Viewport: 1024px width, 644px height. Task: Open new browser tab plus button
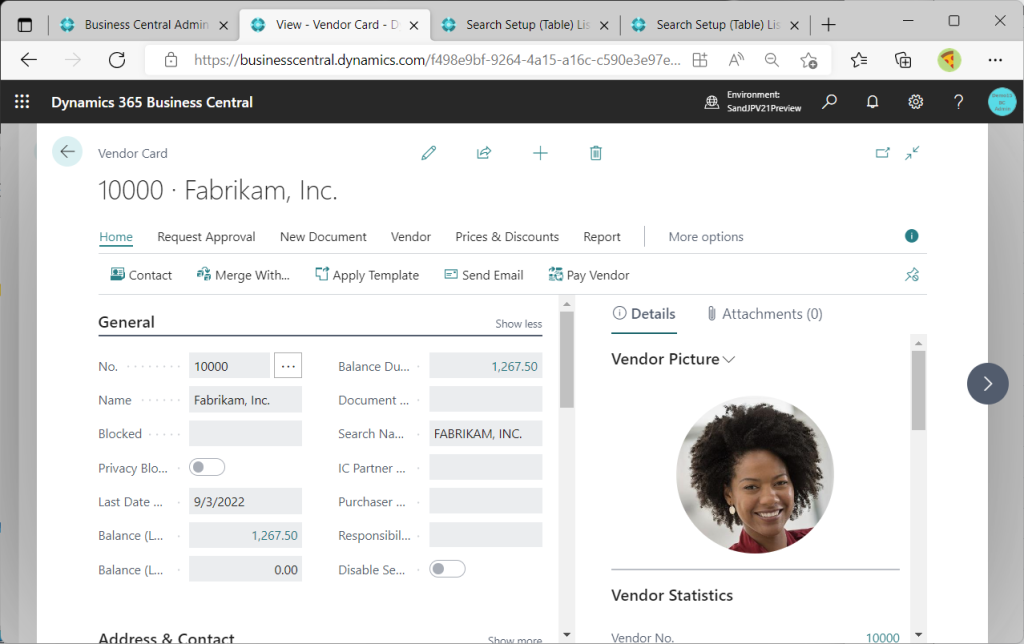click(x=828, y=25)
